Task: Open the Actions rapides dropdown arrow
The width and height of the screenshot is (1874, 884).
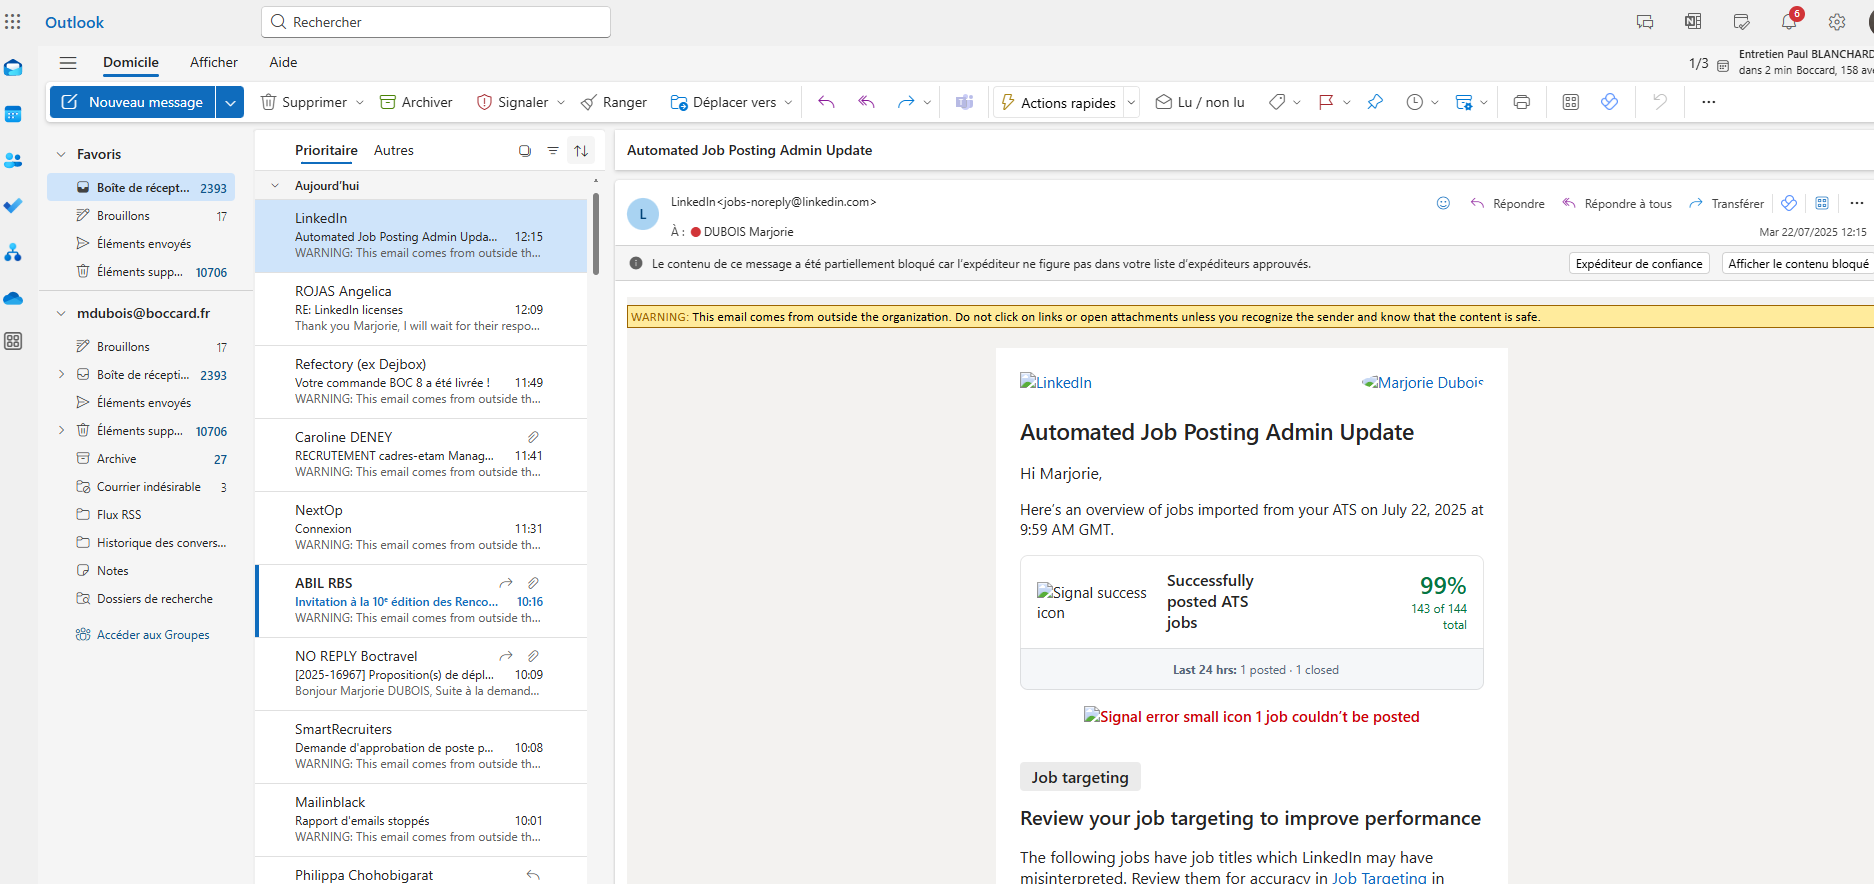Action: point(1131,102)
